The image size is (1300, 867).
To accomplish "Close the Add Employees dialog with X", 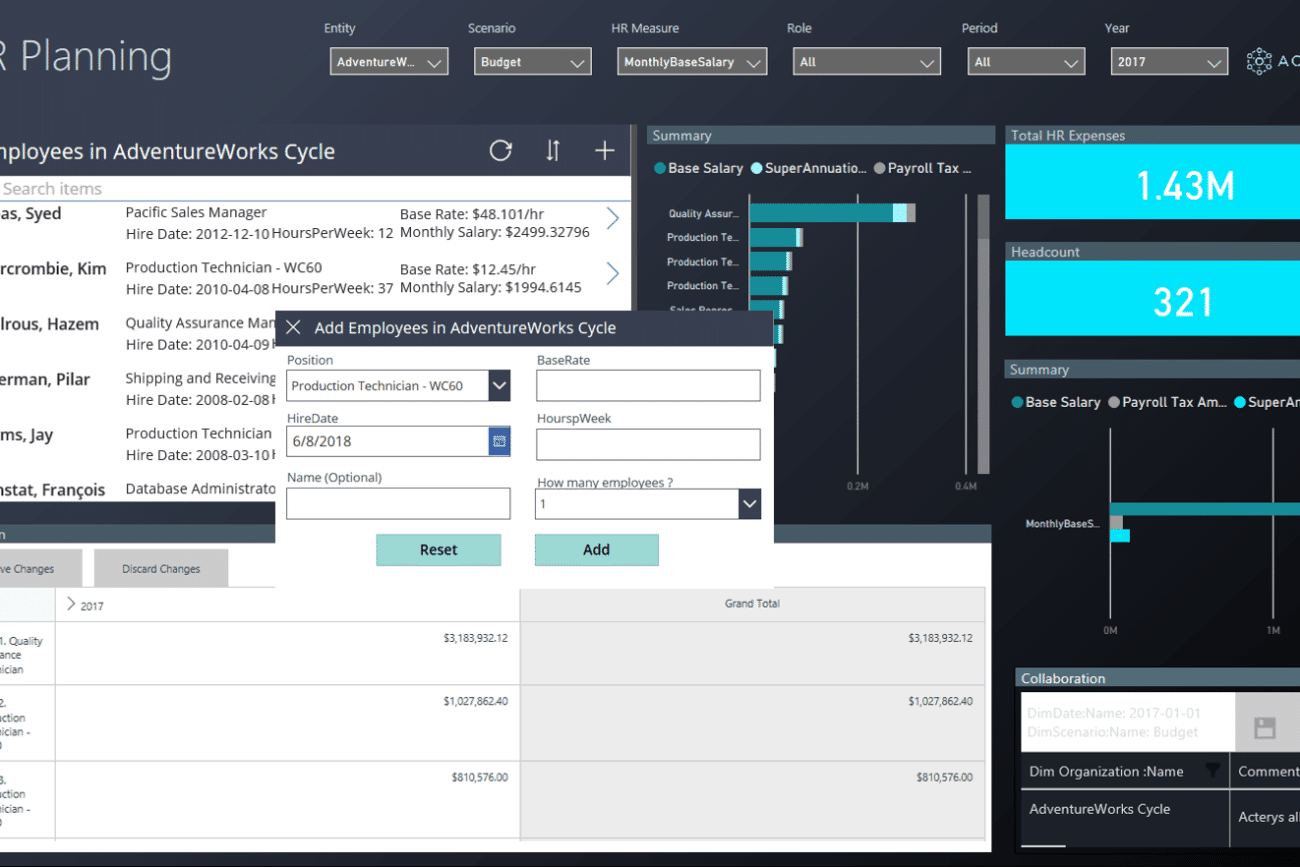I will pyautogui.click(x=293, y=328).
